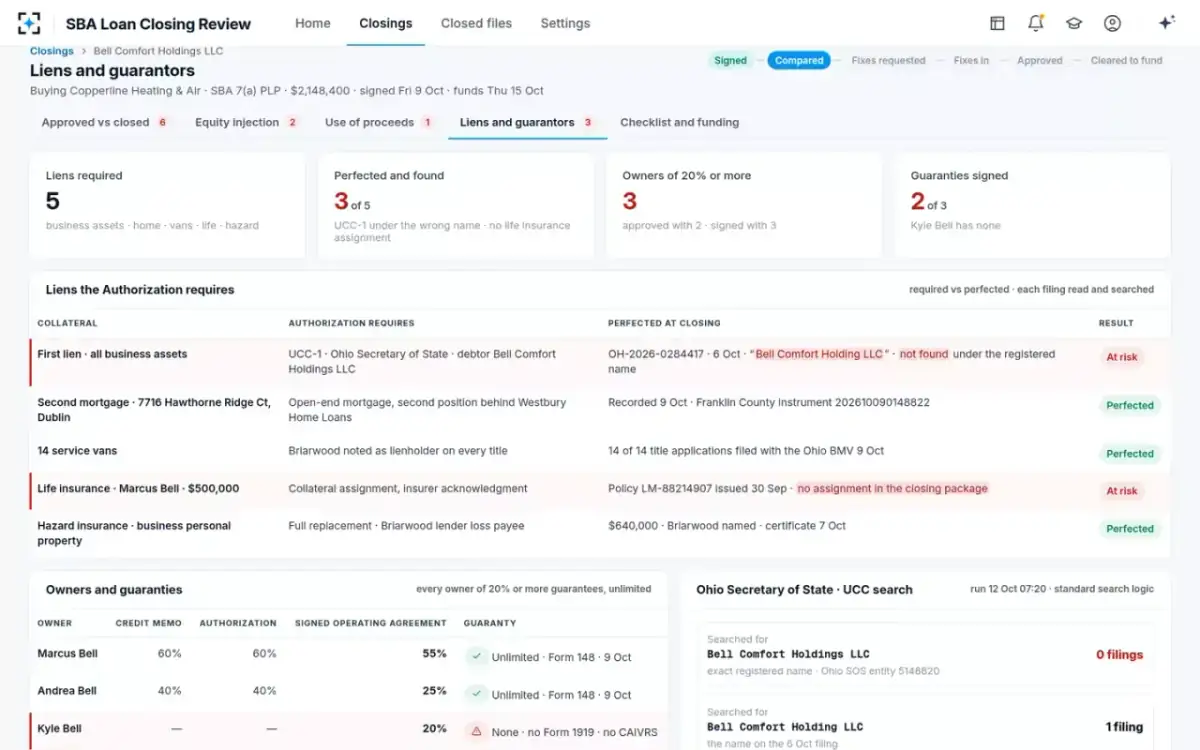1200x750 pixels.
Task: Switch to the Approved vs closed tab
Action: click(x=105, y=122)
